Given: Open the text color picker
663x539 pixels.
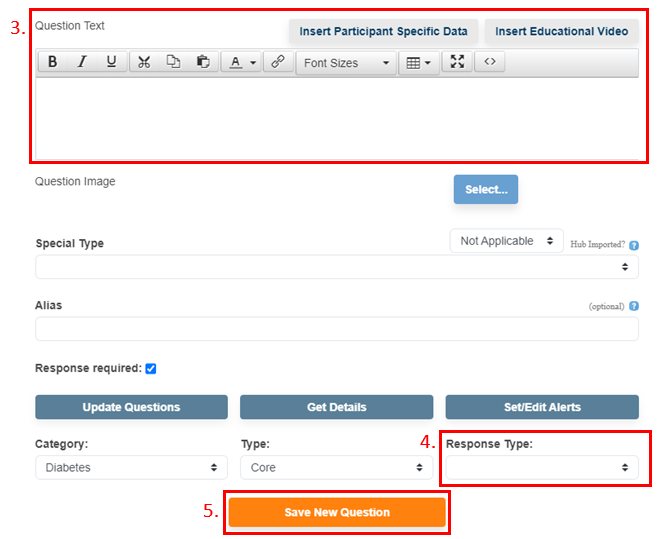Looking at the screenshot, I should (x=240, y=63).
